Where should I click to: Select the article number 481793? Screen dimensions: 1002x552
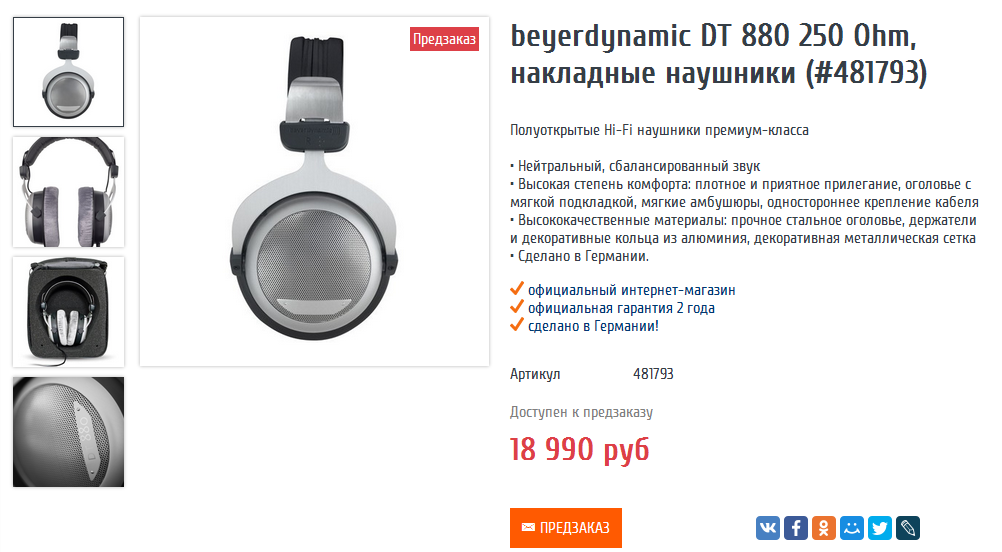click(653, 374)
